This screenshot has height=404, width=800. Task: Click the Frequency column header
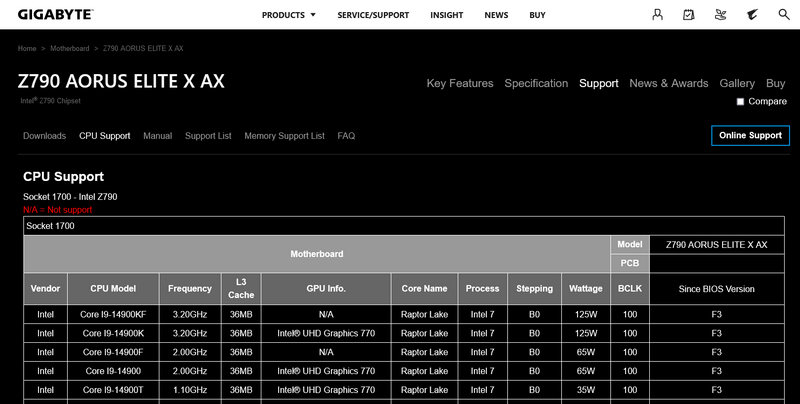pos(190,289)
